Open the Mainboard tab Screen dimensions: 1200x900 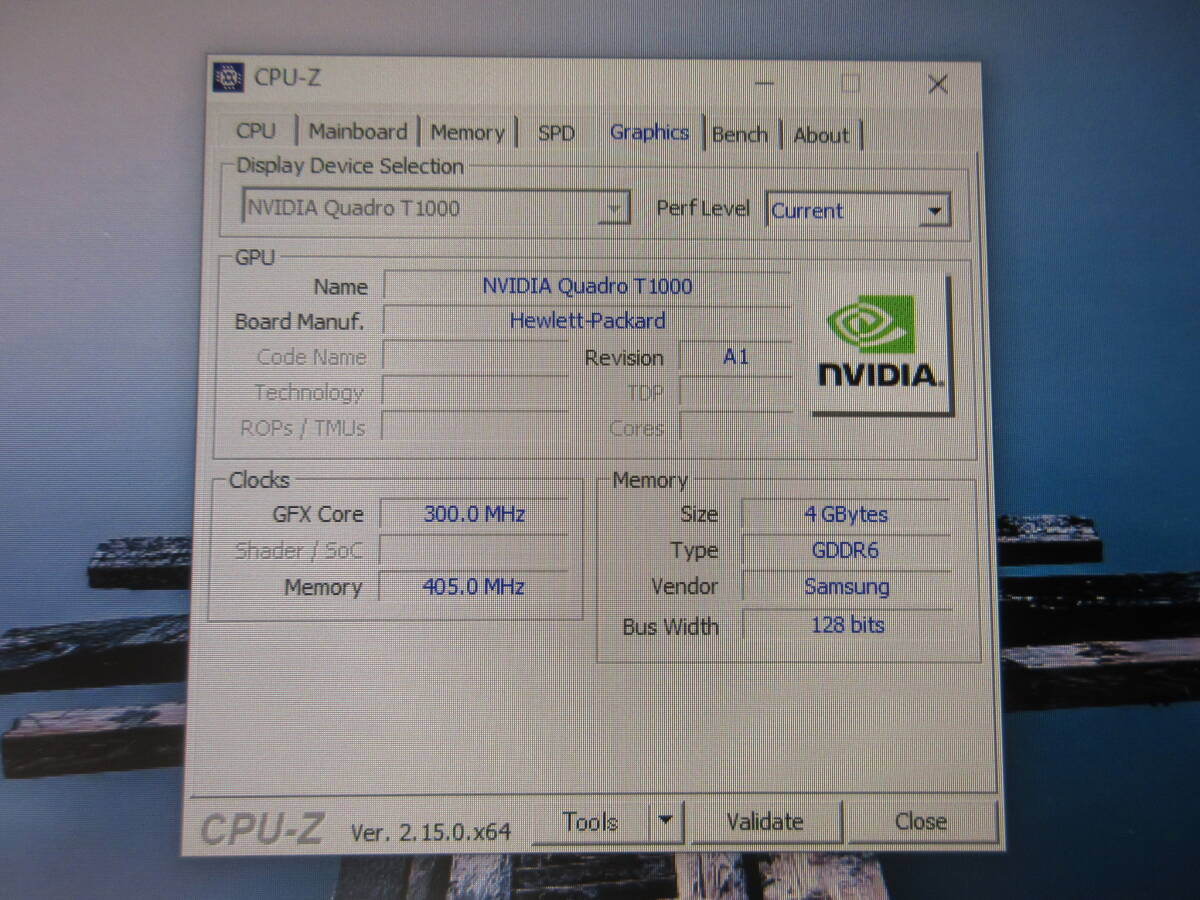pyautogui.click(x=357, y=132)
